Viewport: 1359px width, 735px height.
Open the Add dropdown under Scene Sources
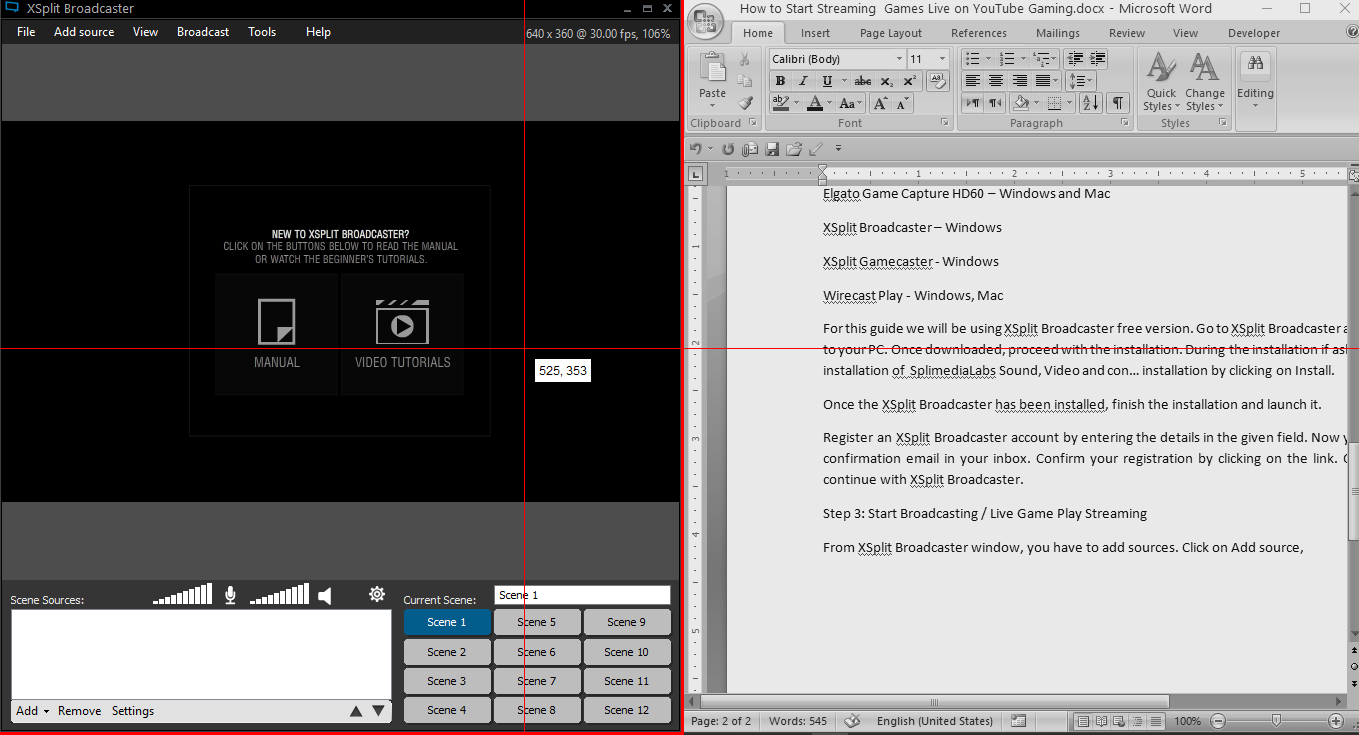[x=33, y=711]
